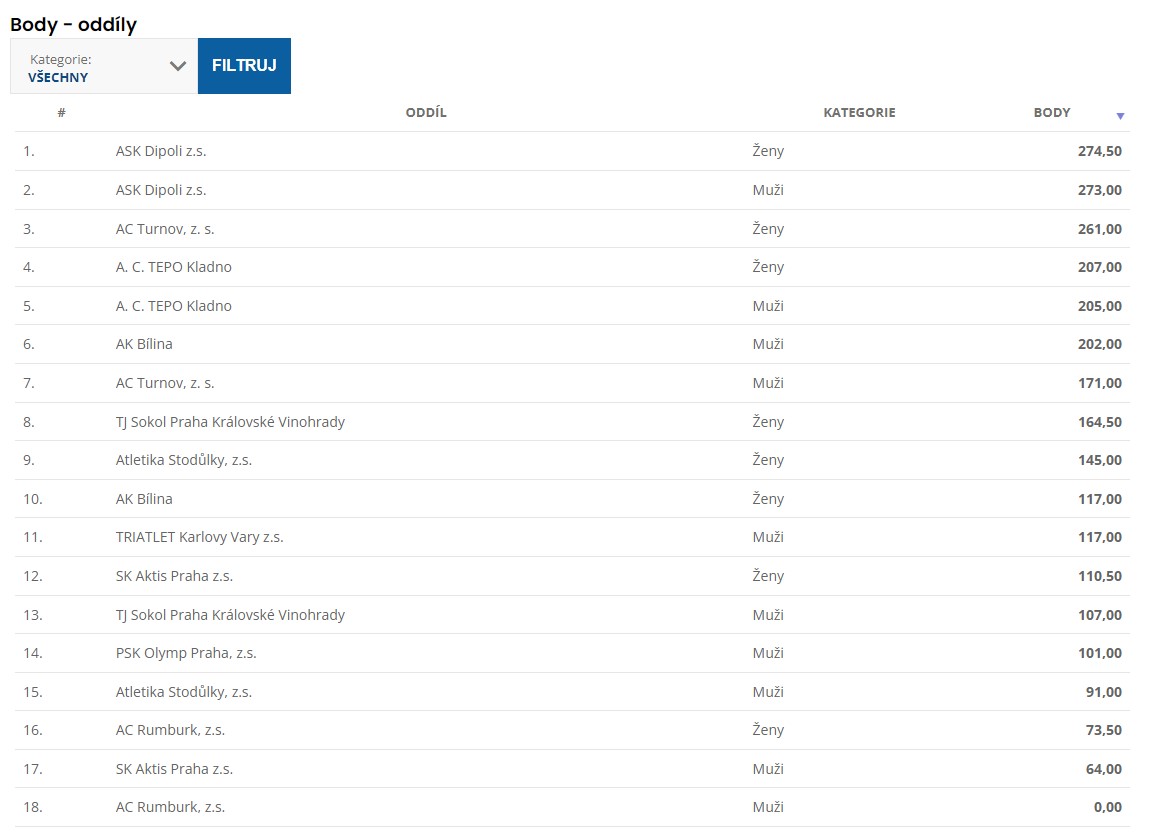Click the # column header
This screenshot has width=1161, height=839.
click(x=61, y=113)
